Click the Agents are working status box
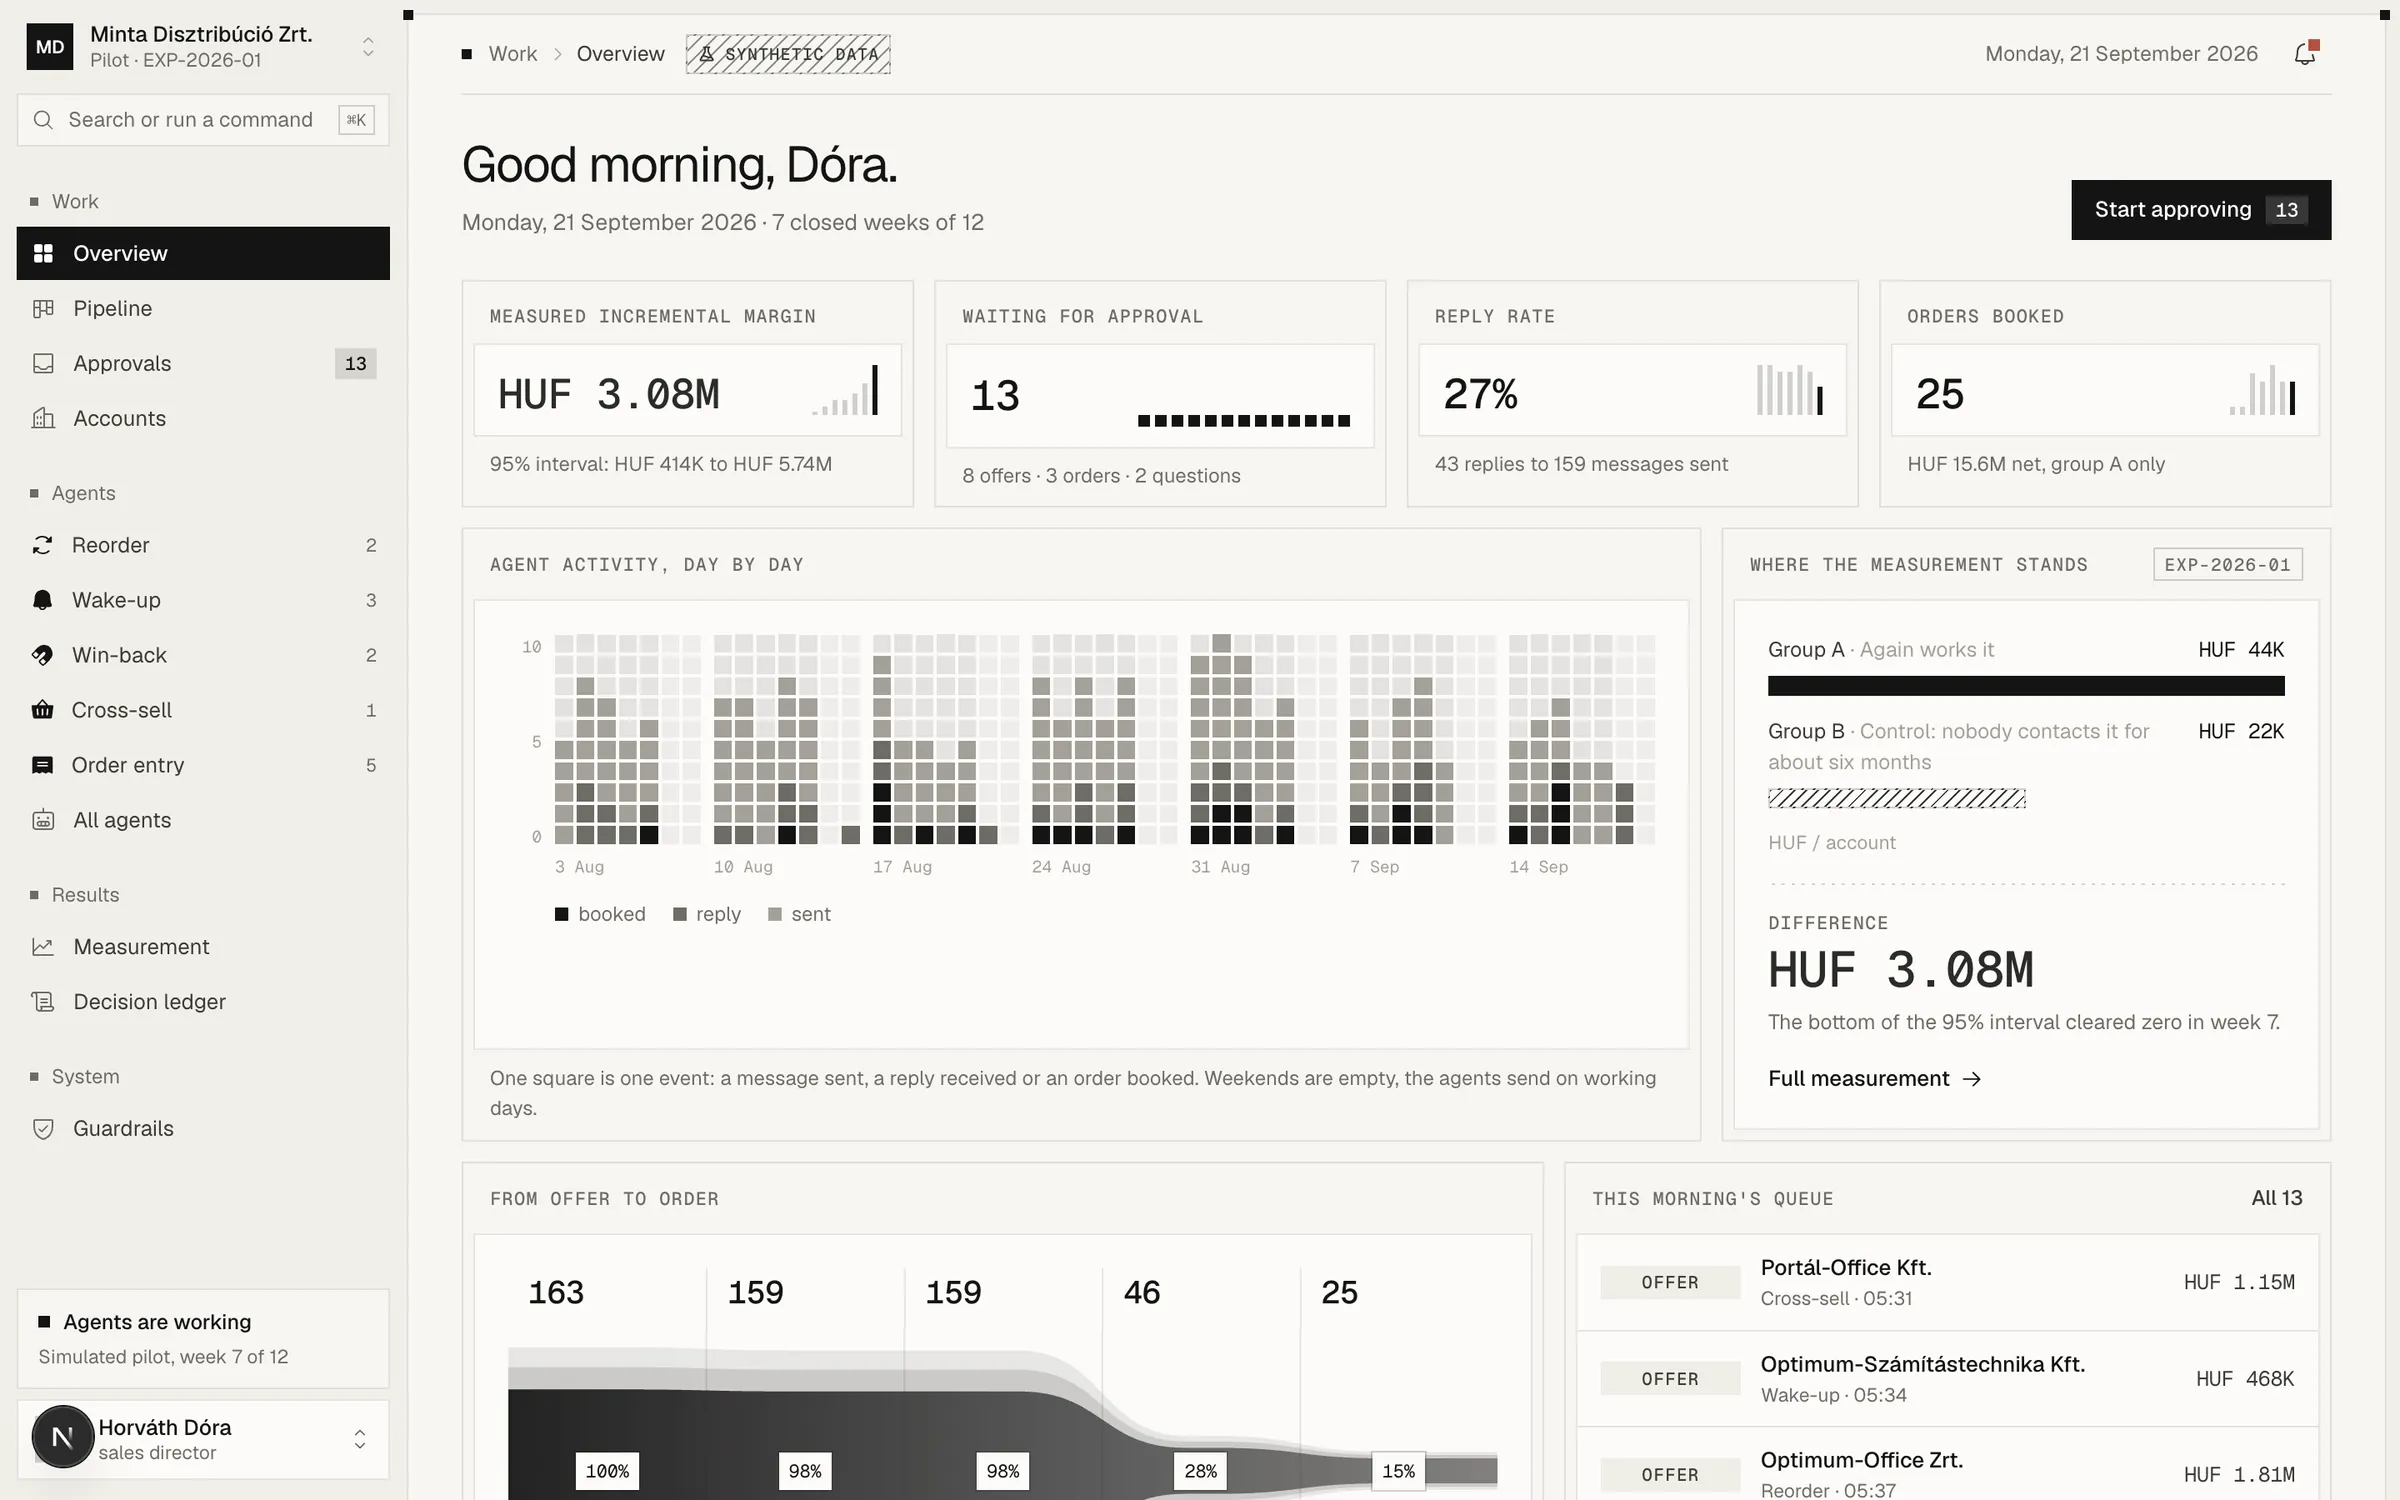2400x1500 pixels. click(x=203, y=1338)
